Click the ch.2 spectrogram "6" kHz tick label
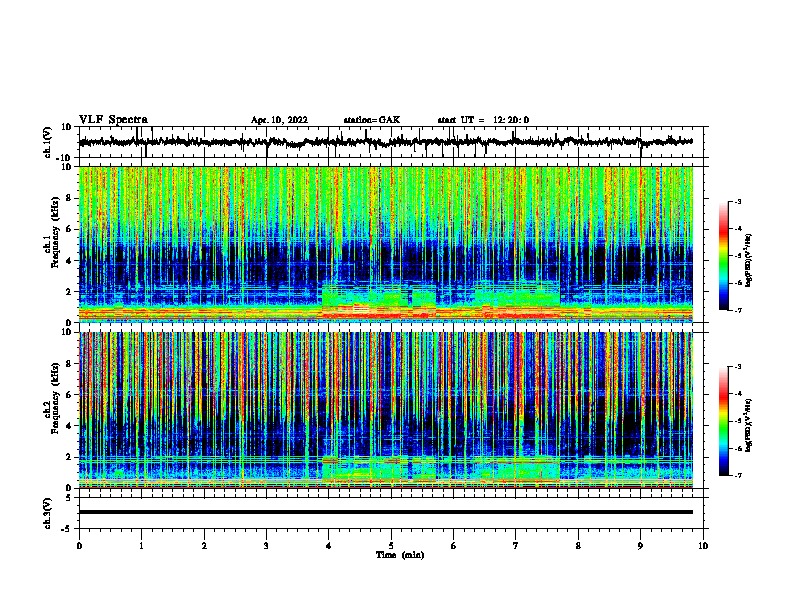 [x=68, y=395]
